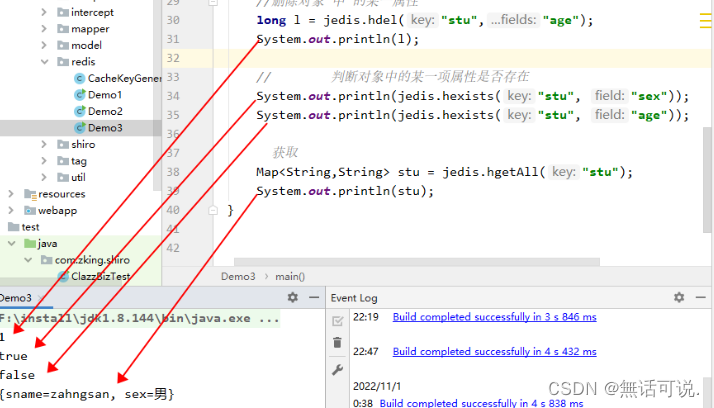Click the CacheKeyGenerator class icon
Screen dimensions: 714x408
pyautogui.click(x=80, y=78)
